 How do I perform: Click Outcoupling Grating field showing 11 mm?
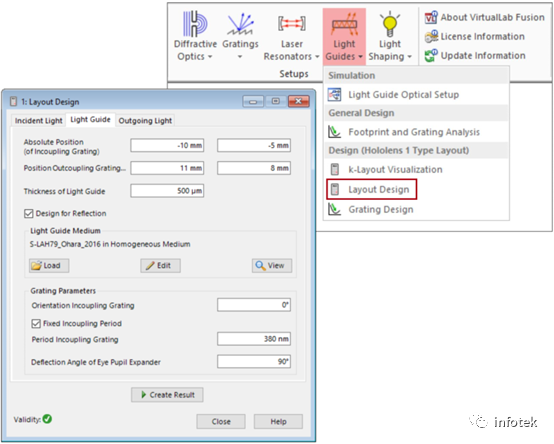click(x=167, y=168)
